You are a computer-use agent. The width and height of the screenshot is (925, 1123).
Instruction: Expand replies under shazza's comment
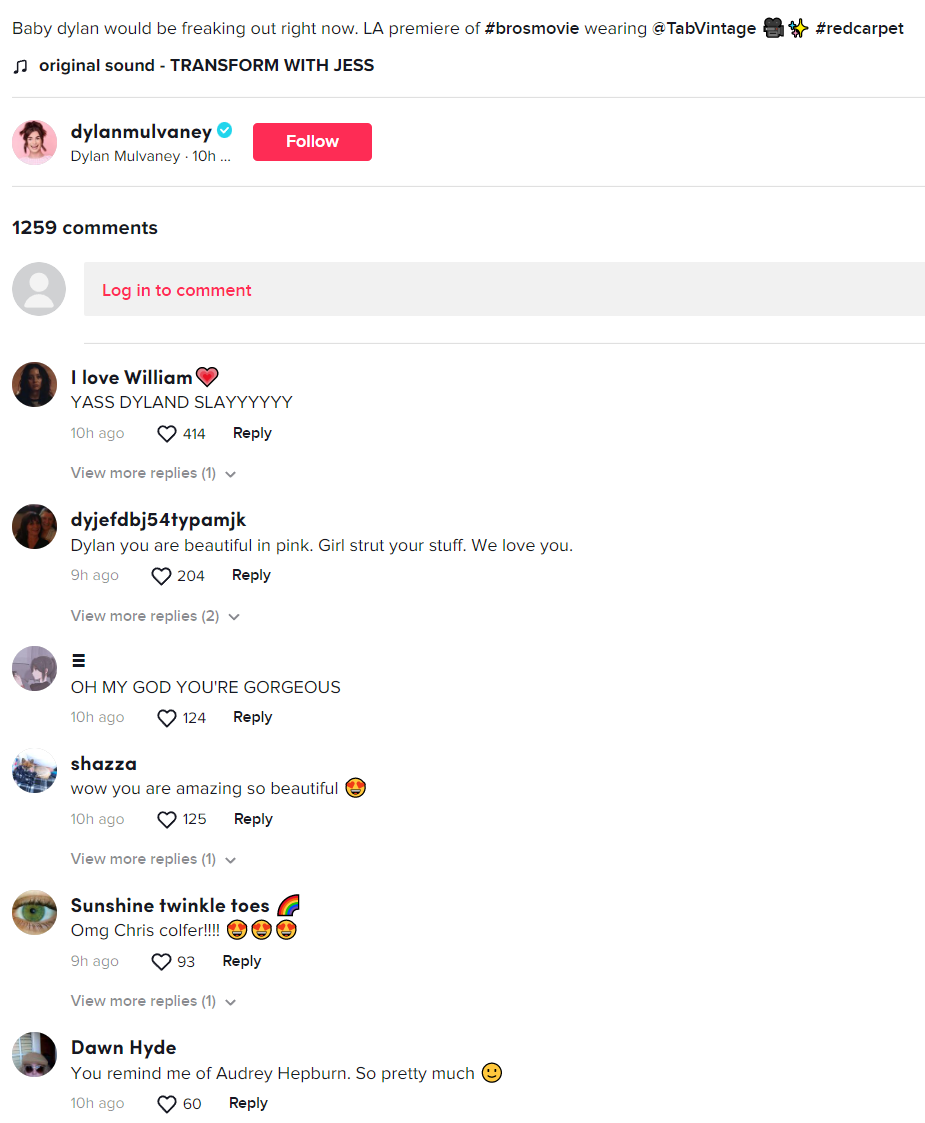point(153,859)
